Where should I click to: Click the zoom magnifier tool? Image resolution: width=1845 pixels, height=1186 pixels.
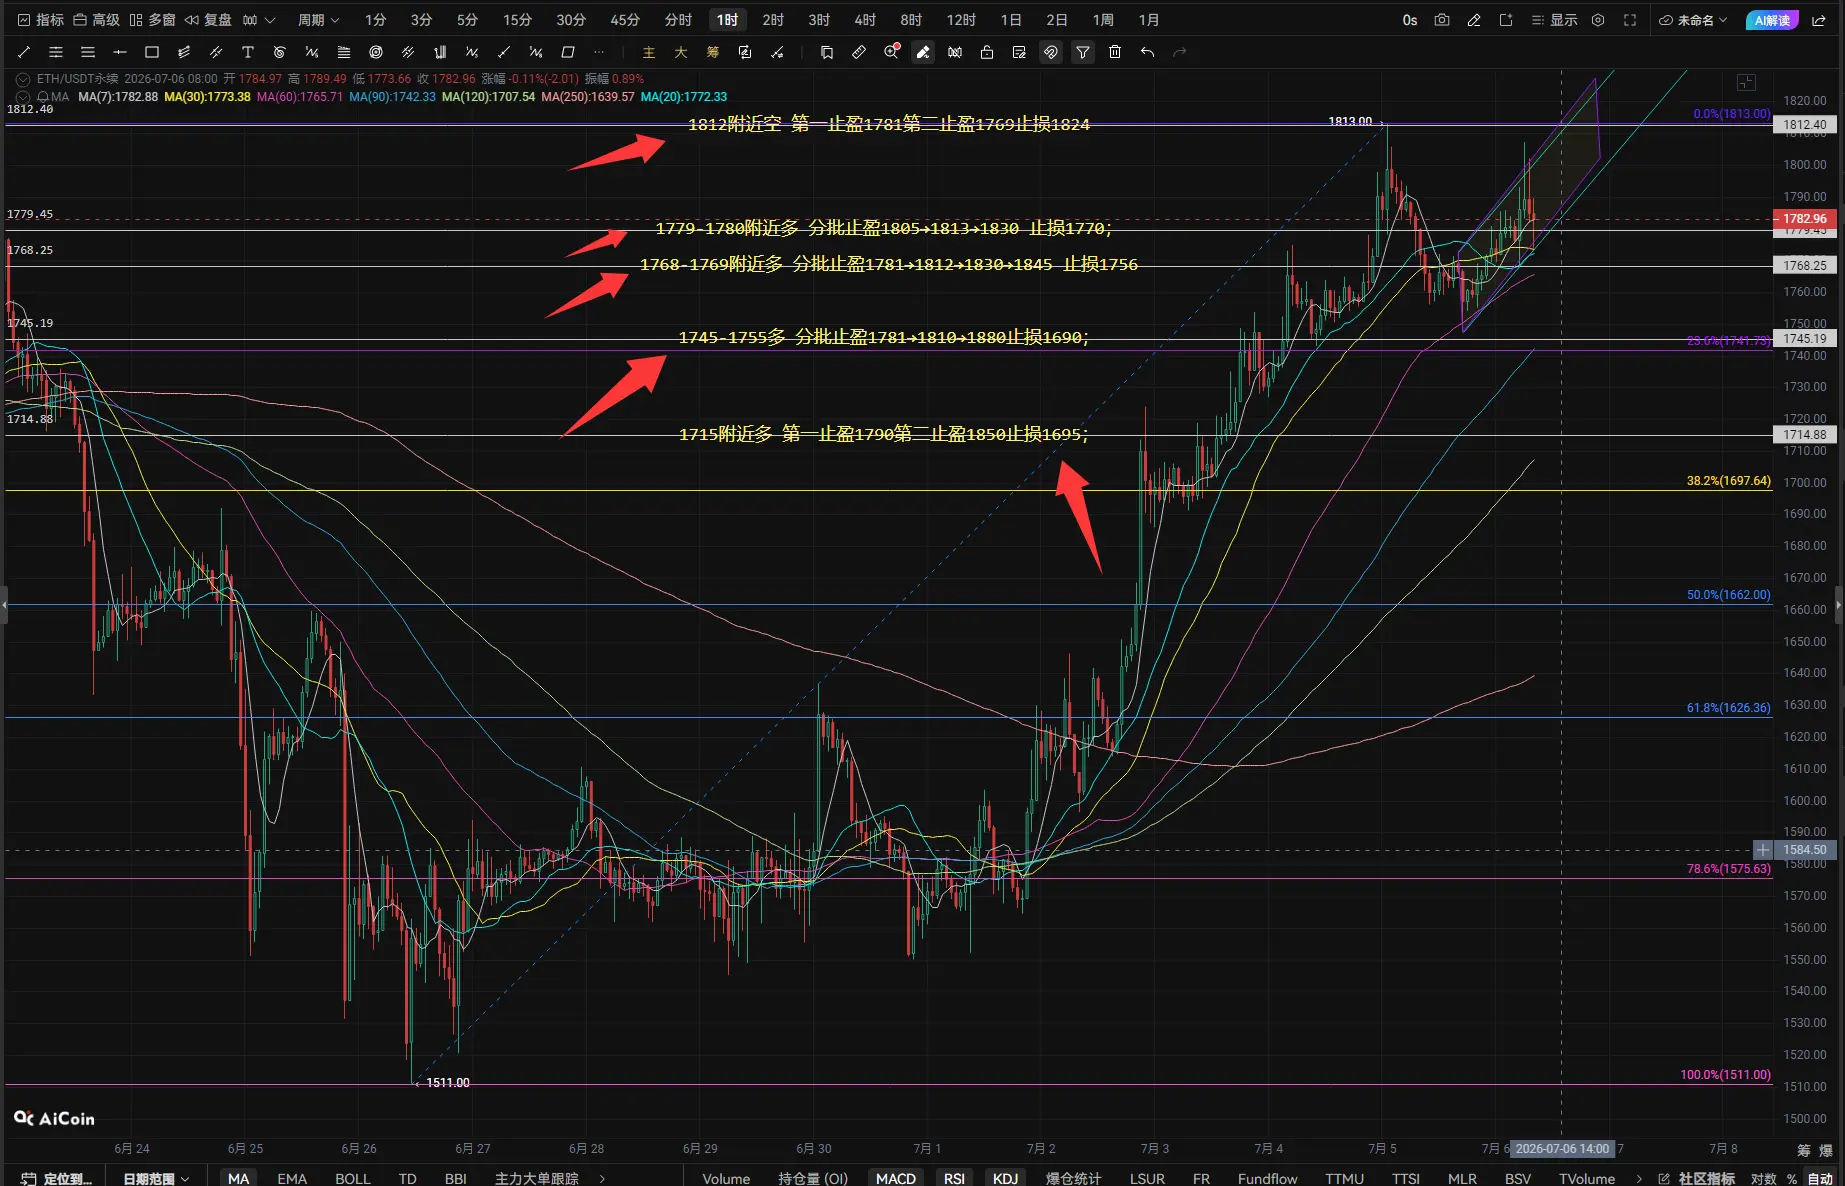(x=891, y=52)
